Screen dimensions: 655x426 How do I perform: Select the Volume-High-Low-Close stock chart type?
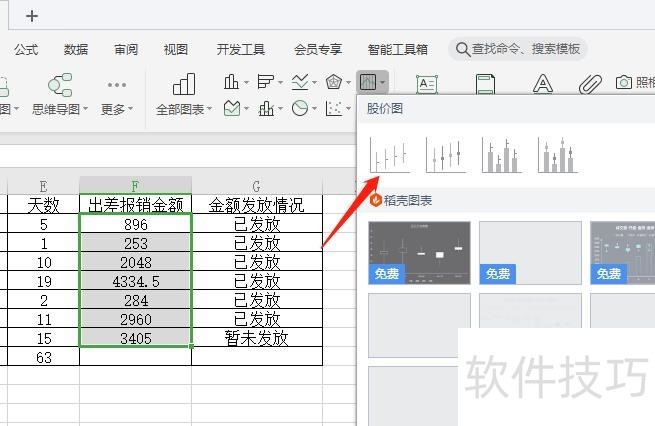pyautogui.click(x=502, y=155)
